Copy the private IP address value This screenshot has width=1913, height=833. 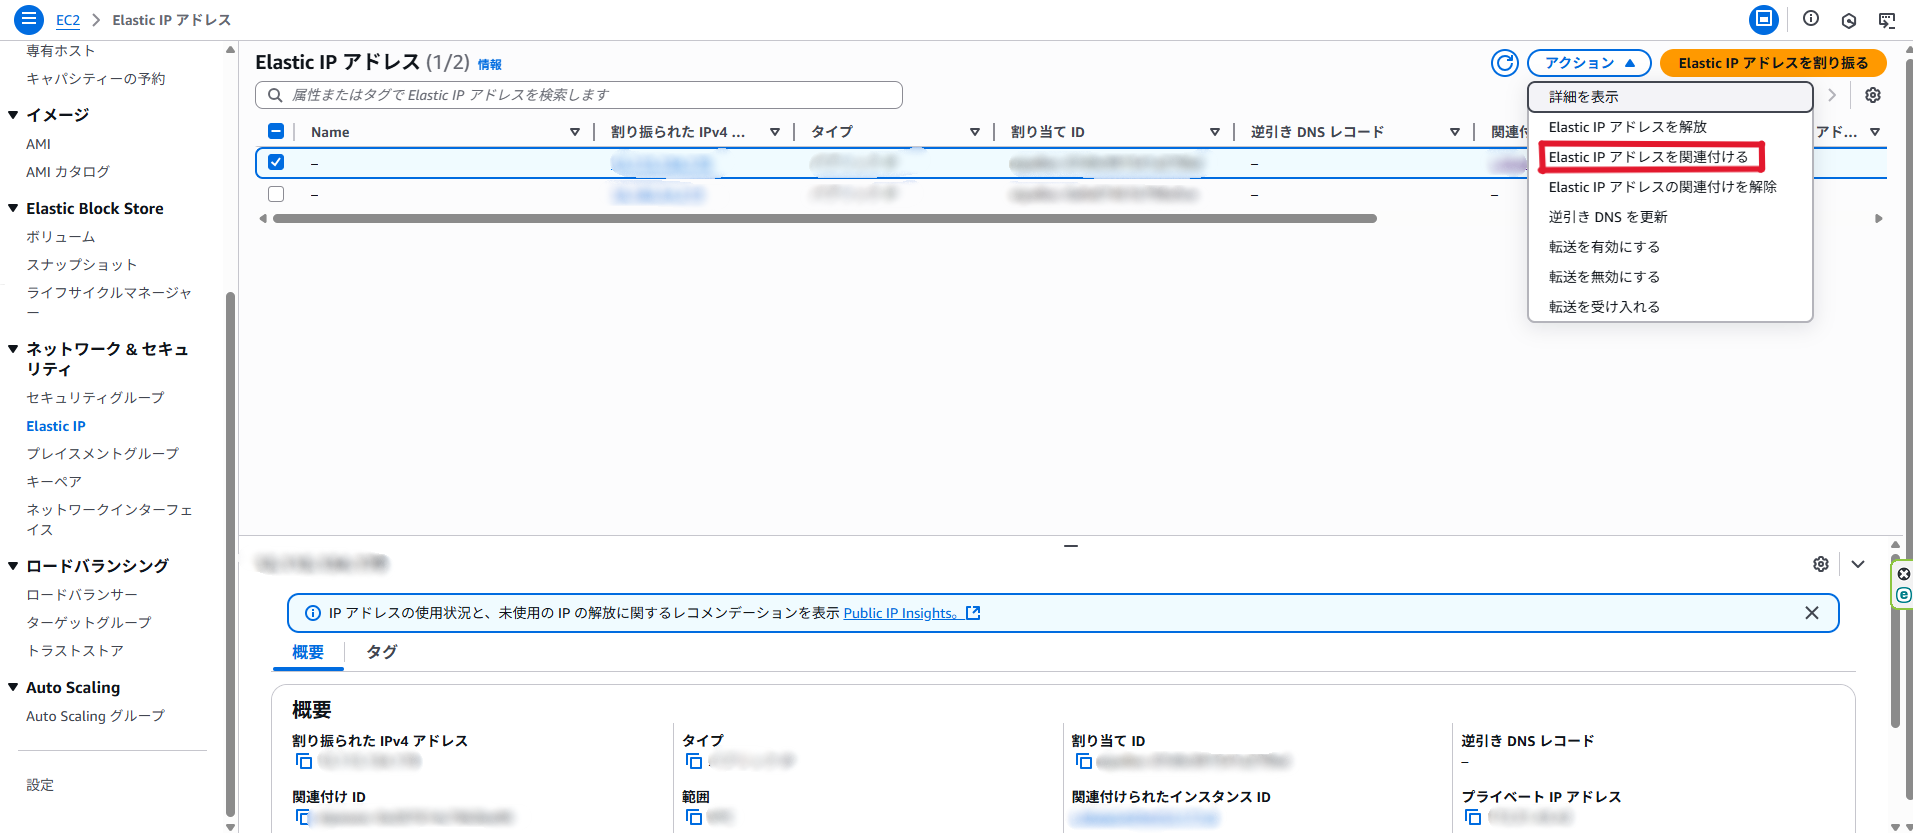click(1474, 817)
